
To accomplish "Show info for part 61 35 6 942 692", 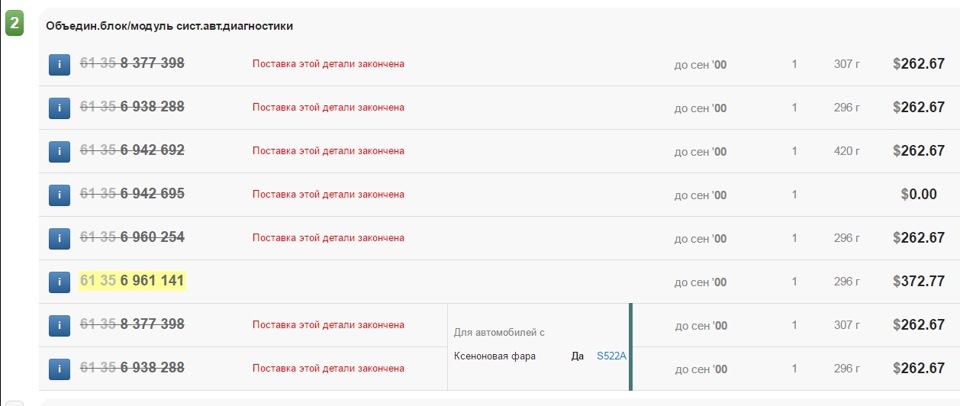I will point(59,151).
